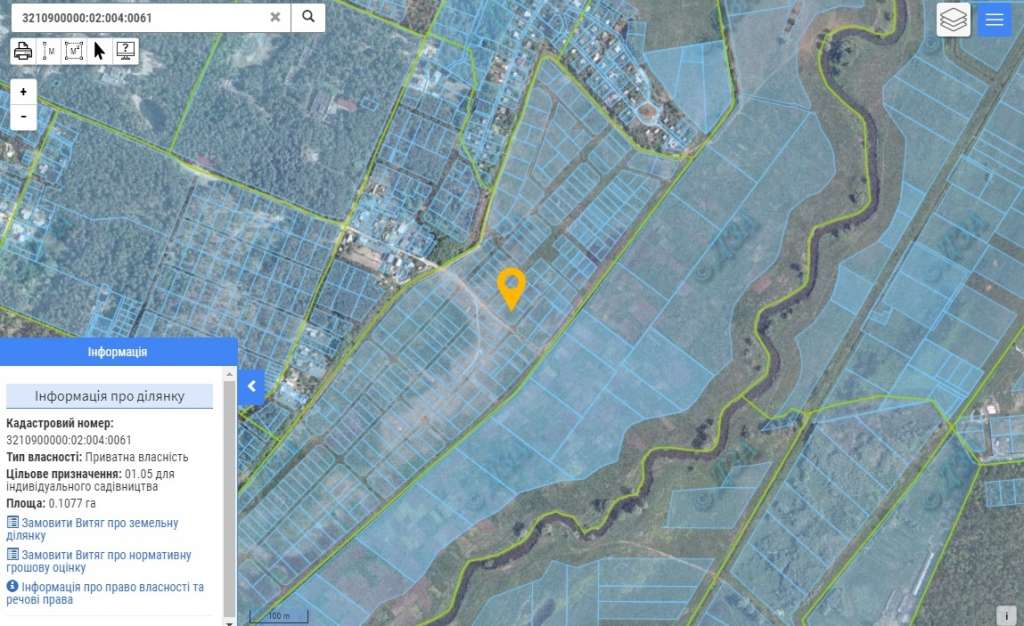Collapse the information side panel
Screen dimensions: 1024x626
pyautogui.click(x=251, y=386)
